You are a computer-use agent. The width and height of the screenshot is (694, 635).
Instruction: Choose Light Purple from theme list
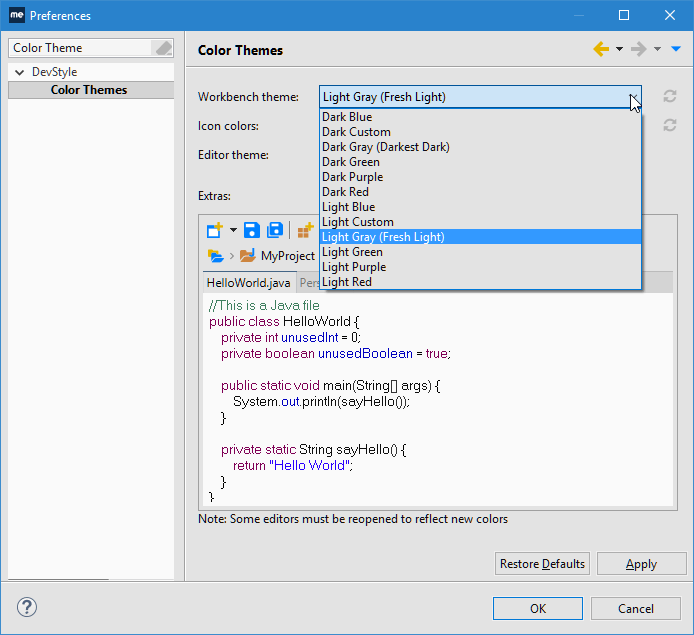click(352, 267)
